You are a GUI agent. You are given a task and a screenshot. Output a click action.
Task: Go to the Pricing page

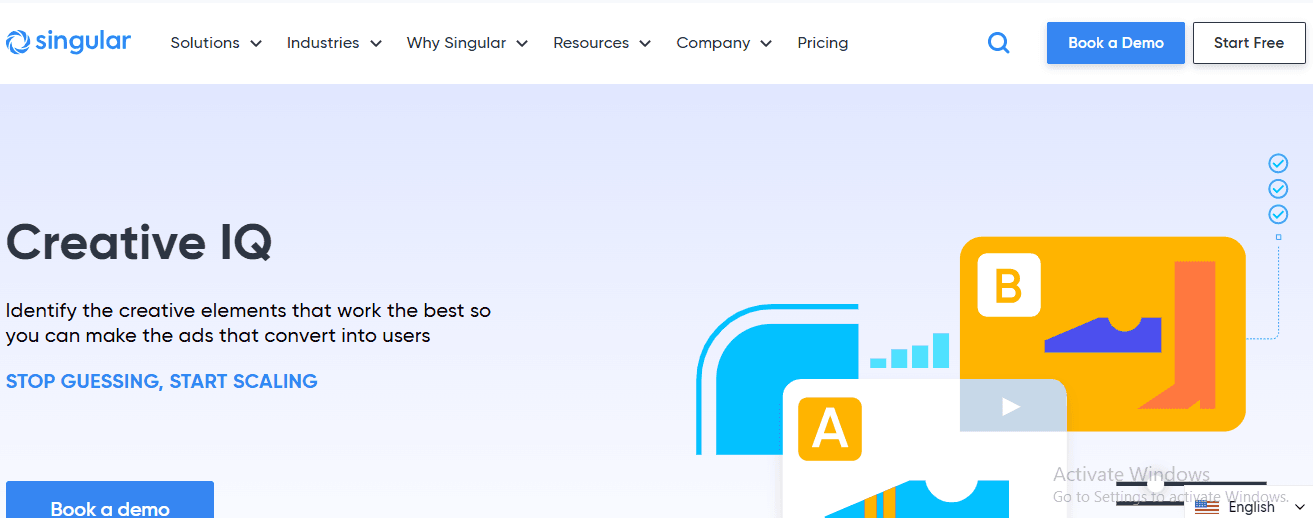[823, 43]
